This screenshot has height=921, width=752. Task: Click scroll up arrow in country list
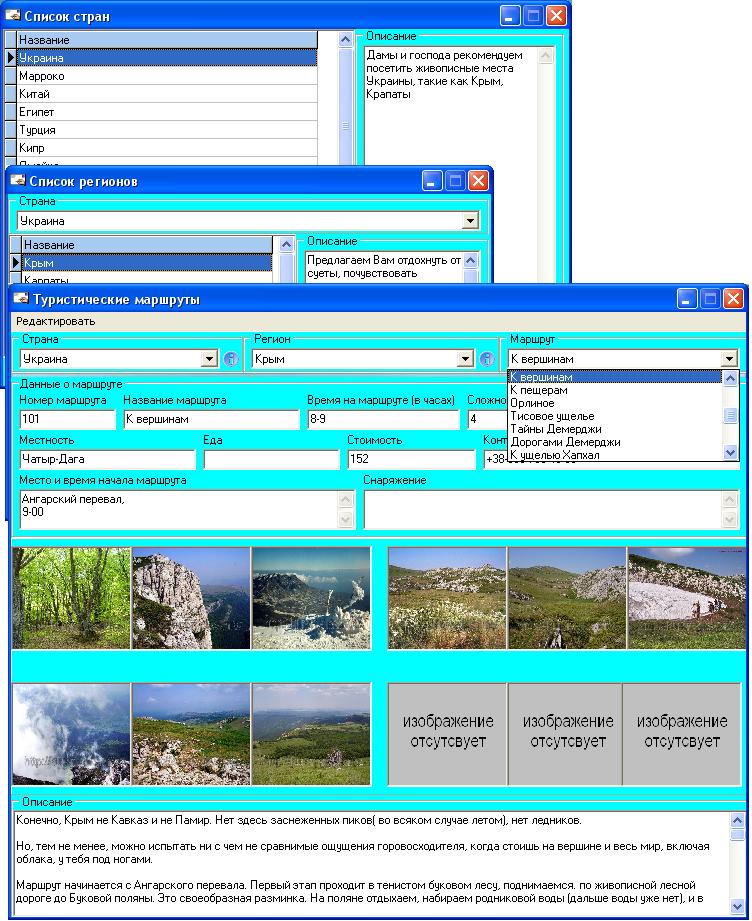click(x=345, y=39)
